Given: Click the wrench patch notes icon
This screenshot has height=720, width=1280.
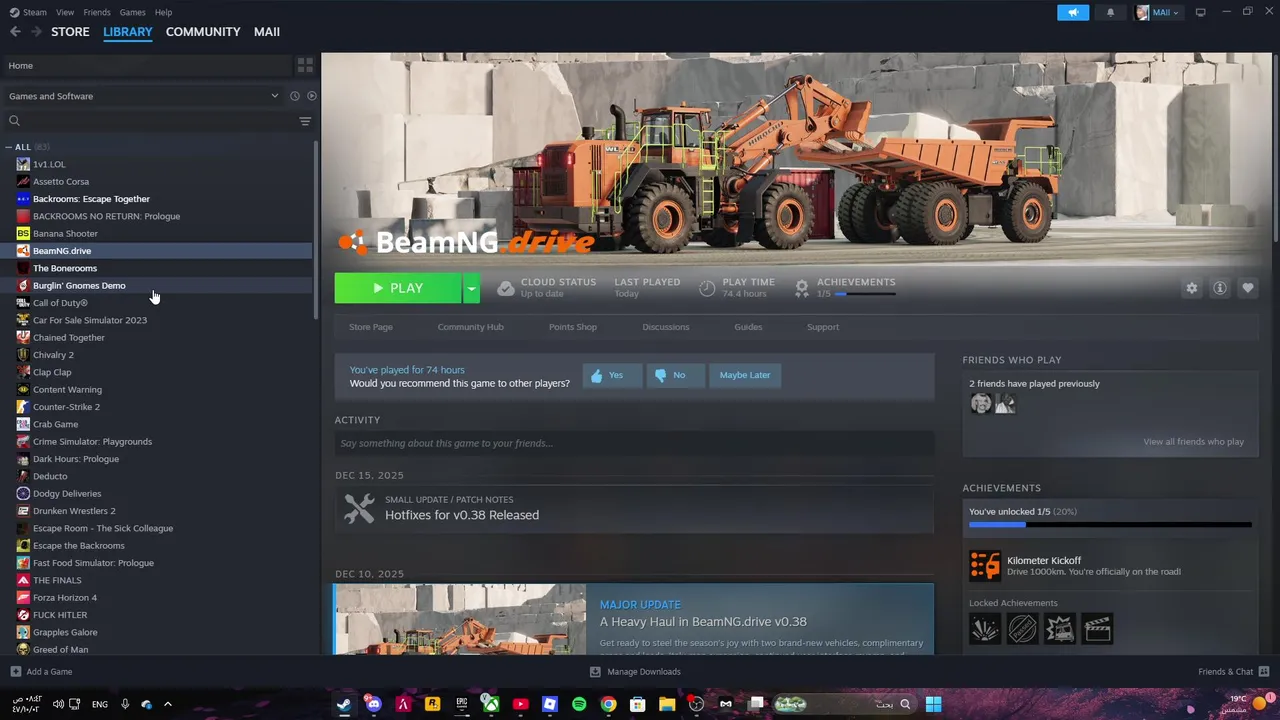Looking at the screenshot, I should tap(359, 508).
